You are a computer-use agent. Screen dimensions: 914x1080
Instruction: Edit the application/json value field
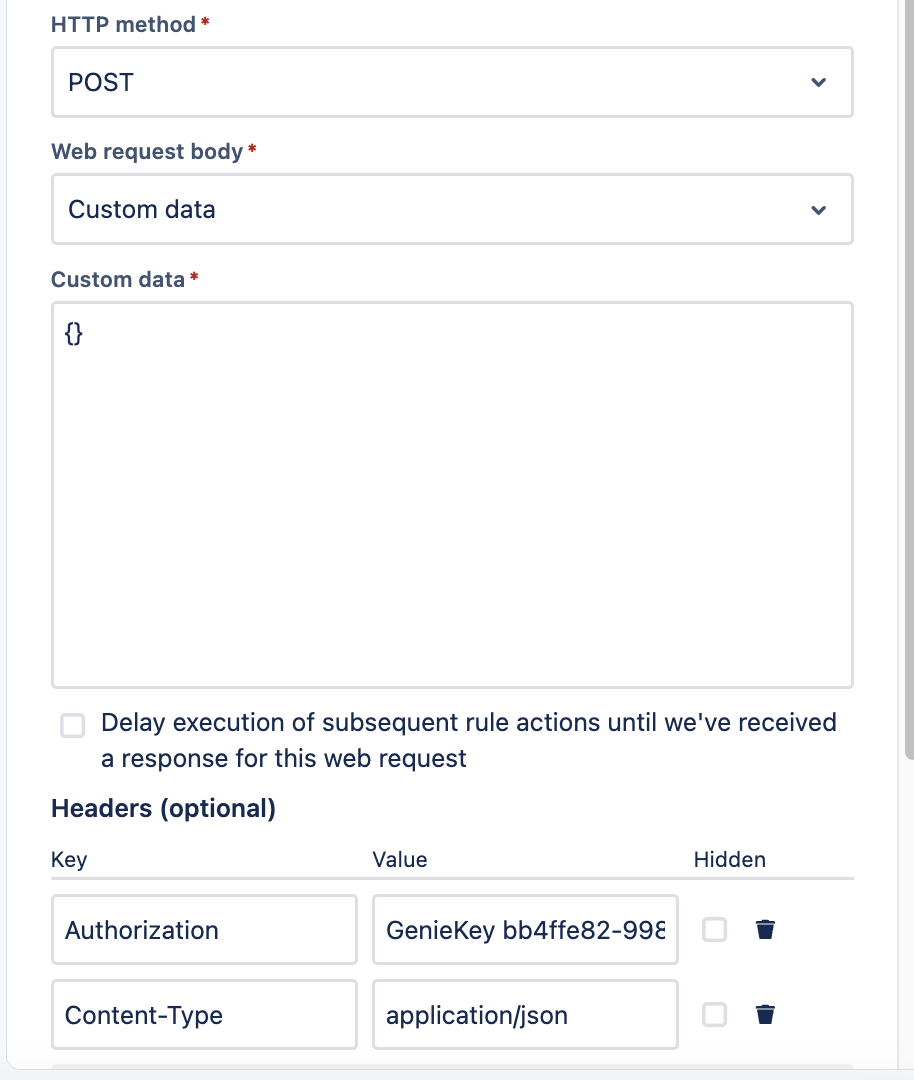[526, 1015]
